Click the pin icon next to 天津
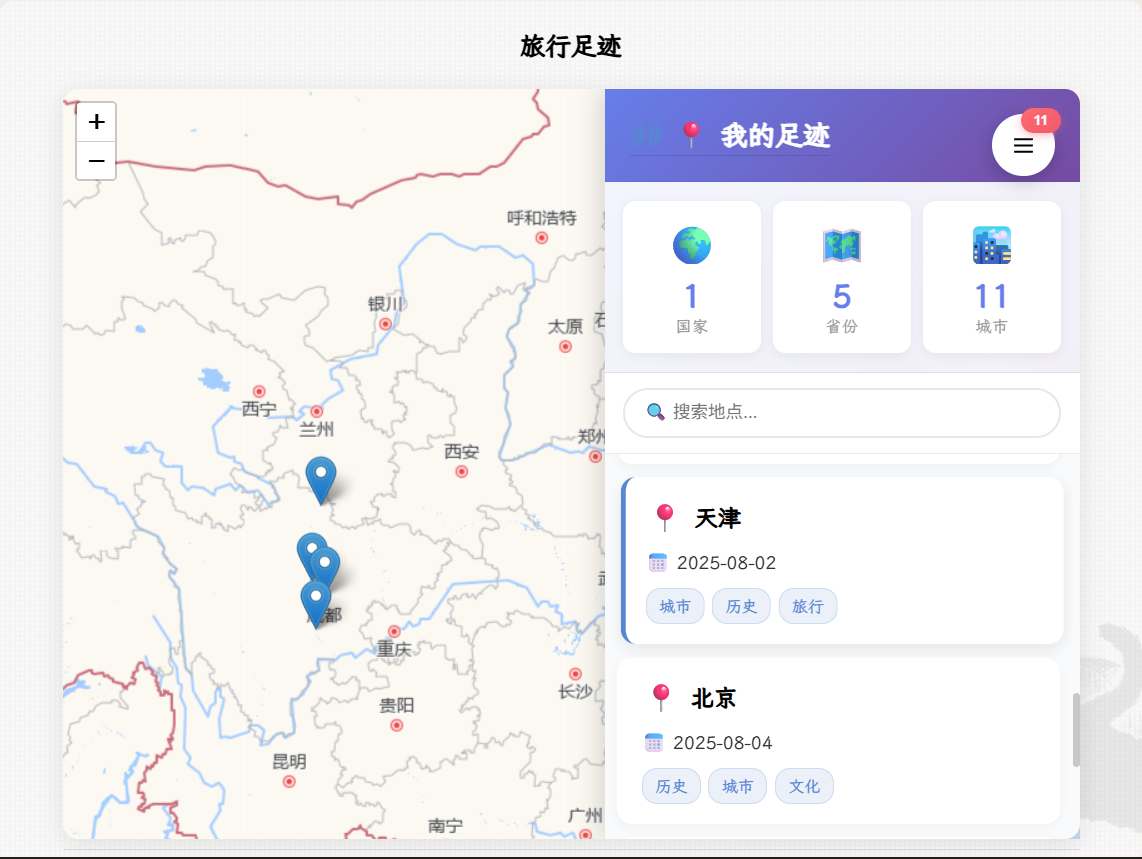This screenshot has height=859, width=1142. point(664,518)
